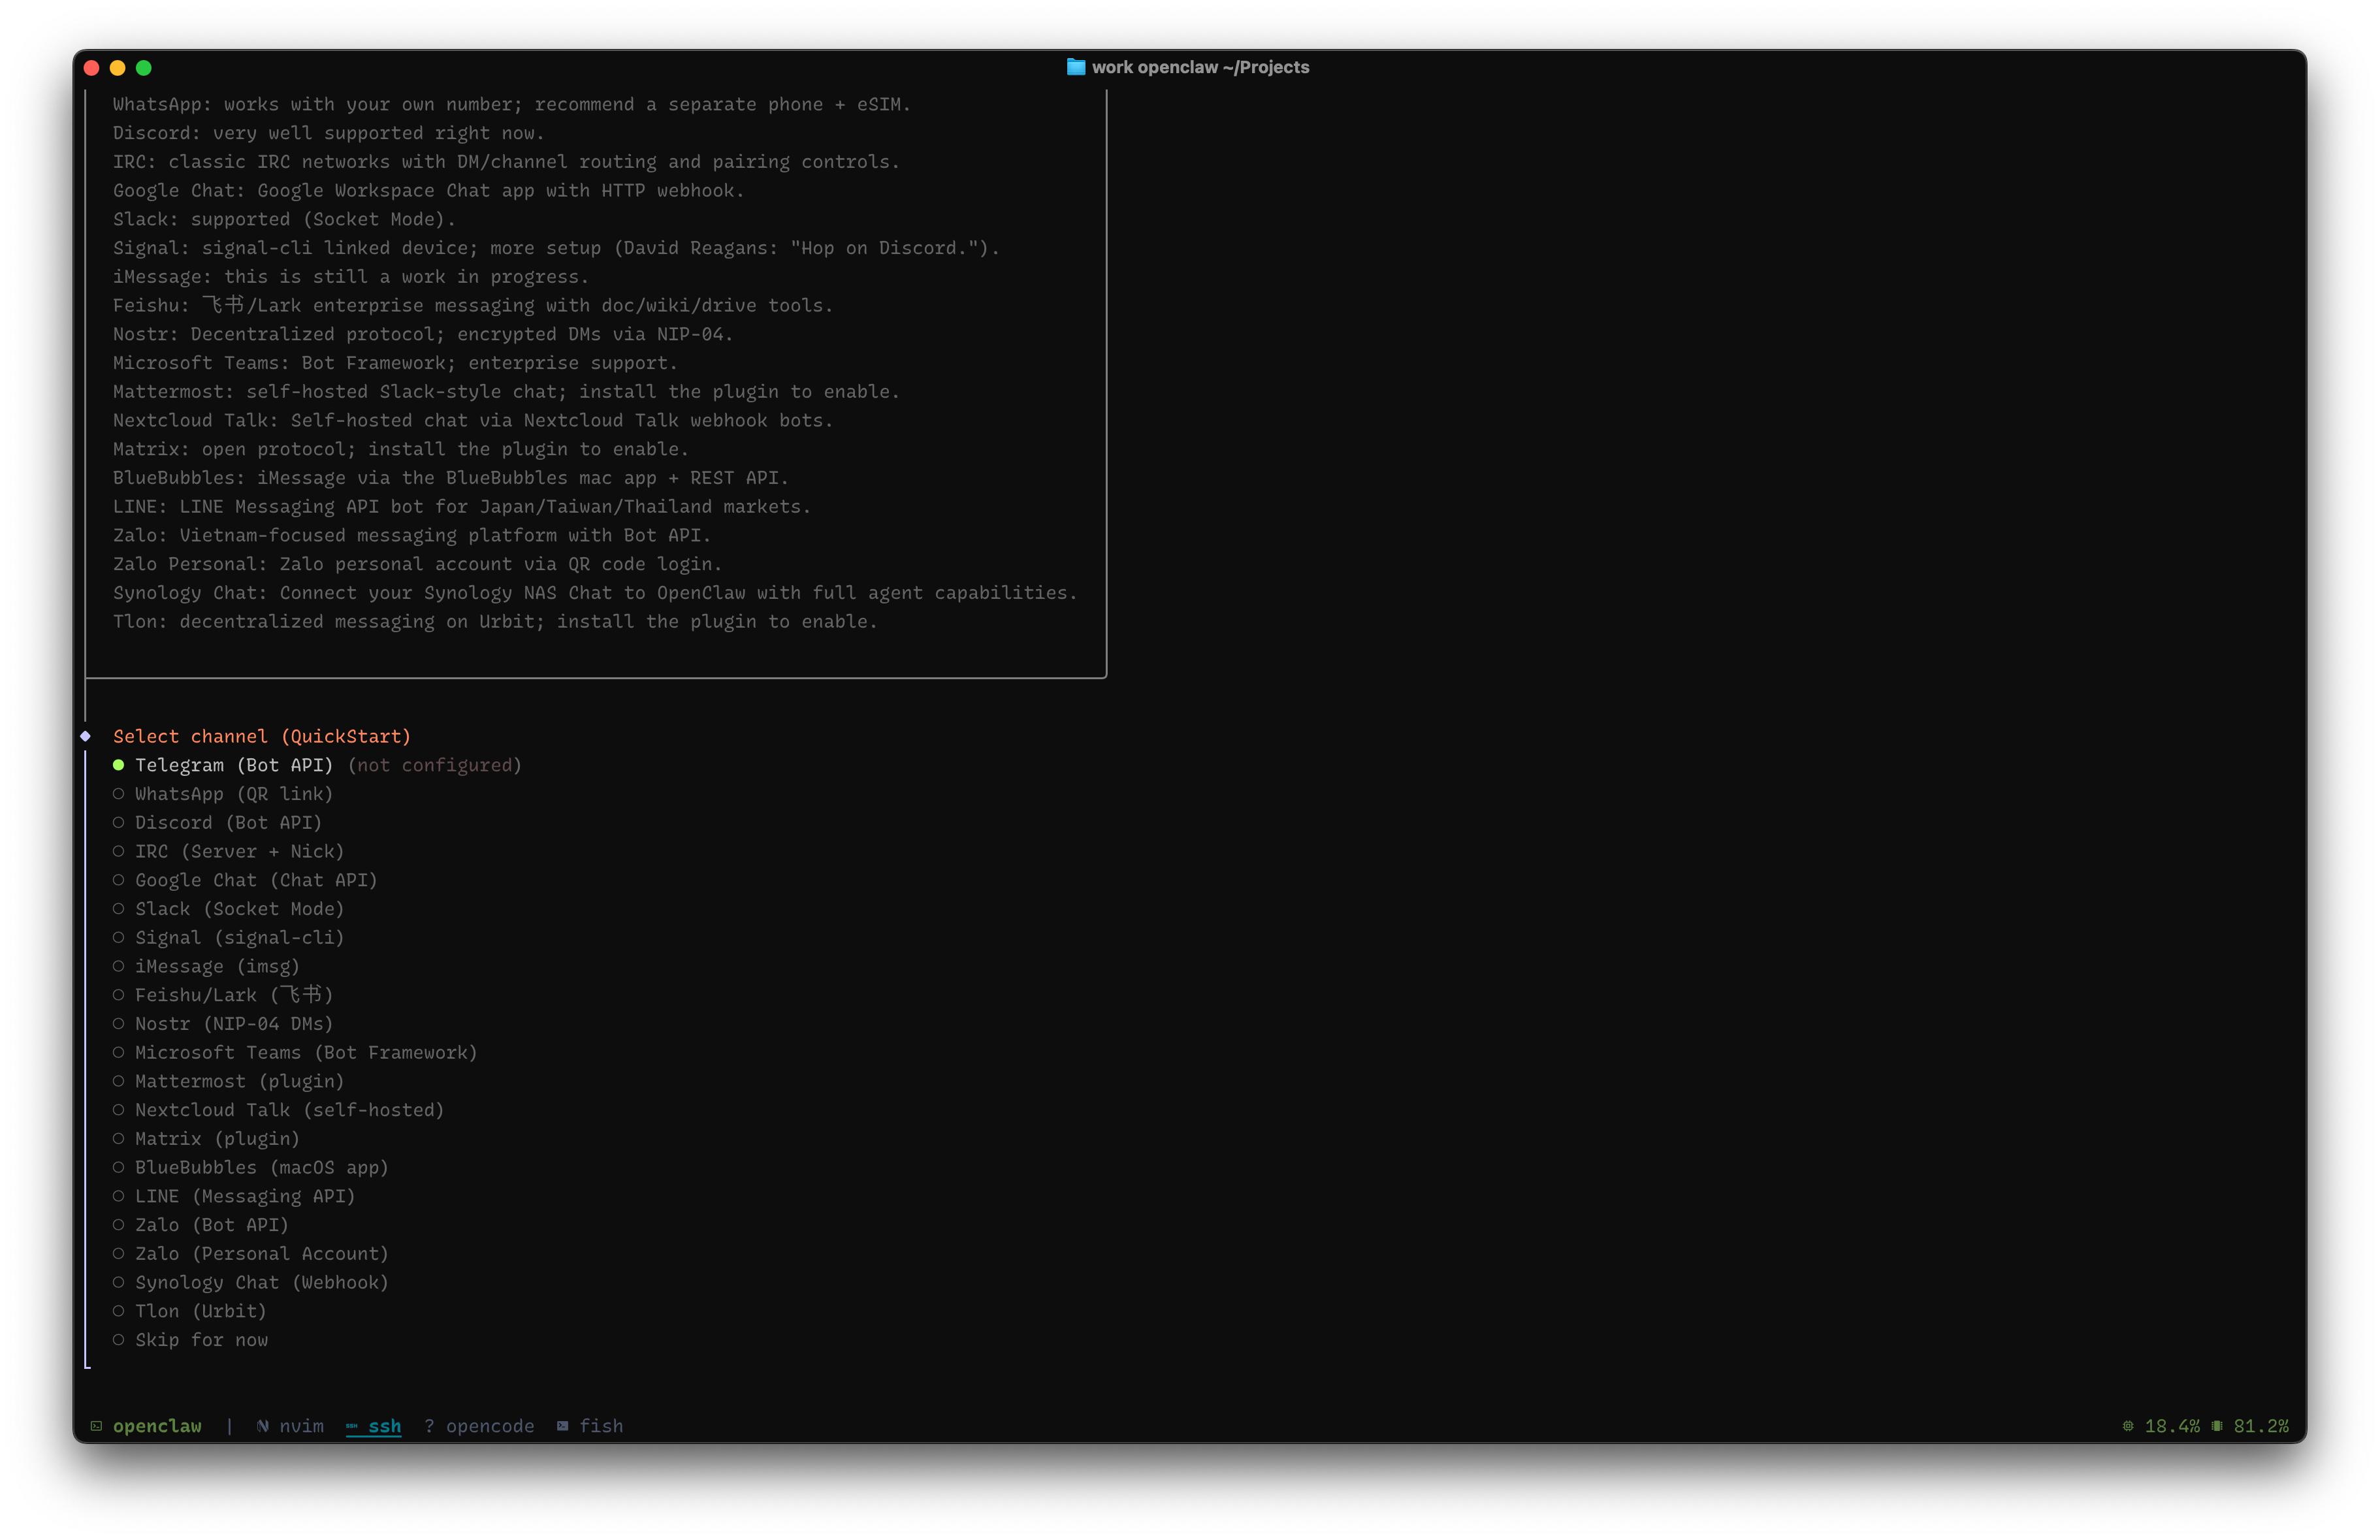Click the ssh icon in status bar
Viewport: 2380px width, 1540px height.
[x=352, y=1426]
